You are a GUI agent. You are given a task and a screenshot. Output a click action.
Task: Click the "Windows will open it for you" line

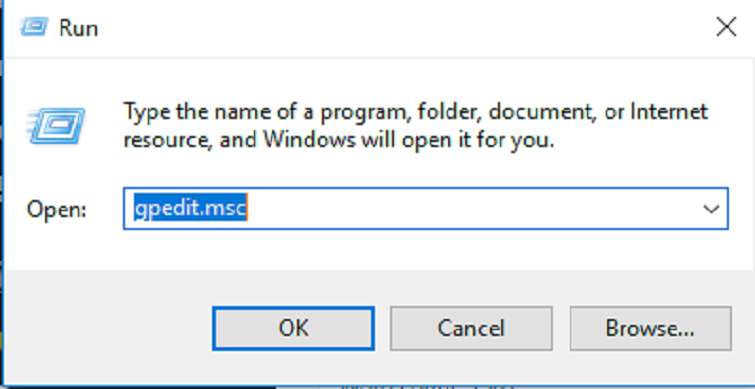click(409, 141)
